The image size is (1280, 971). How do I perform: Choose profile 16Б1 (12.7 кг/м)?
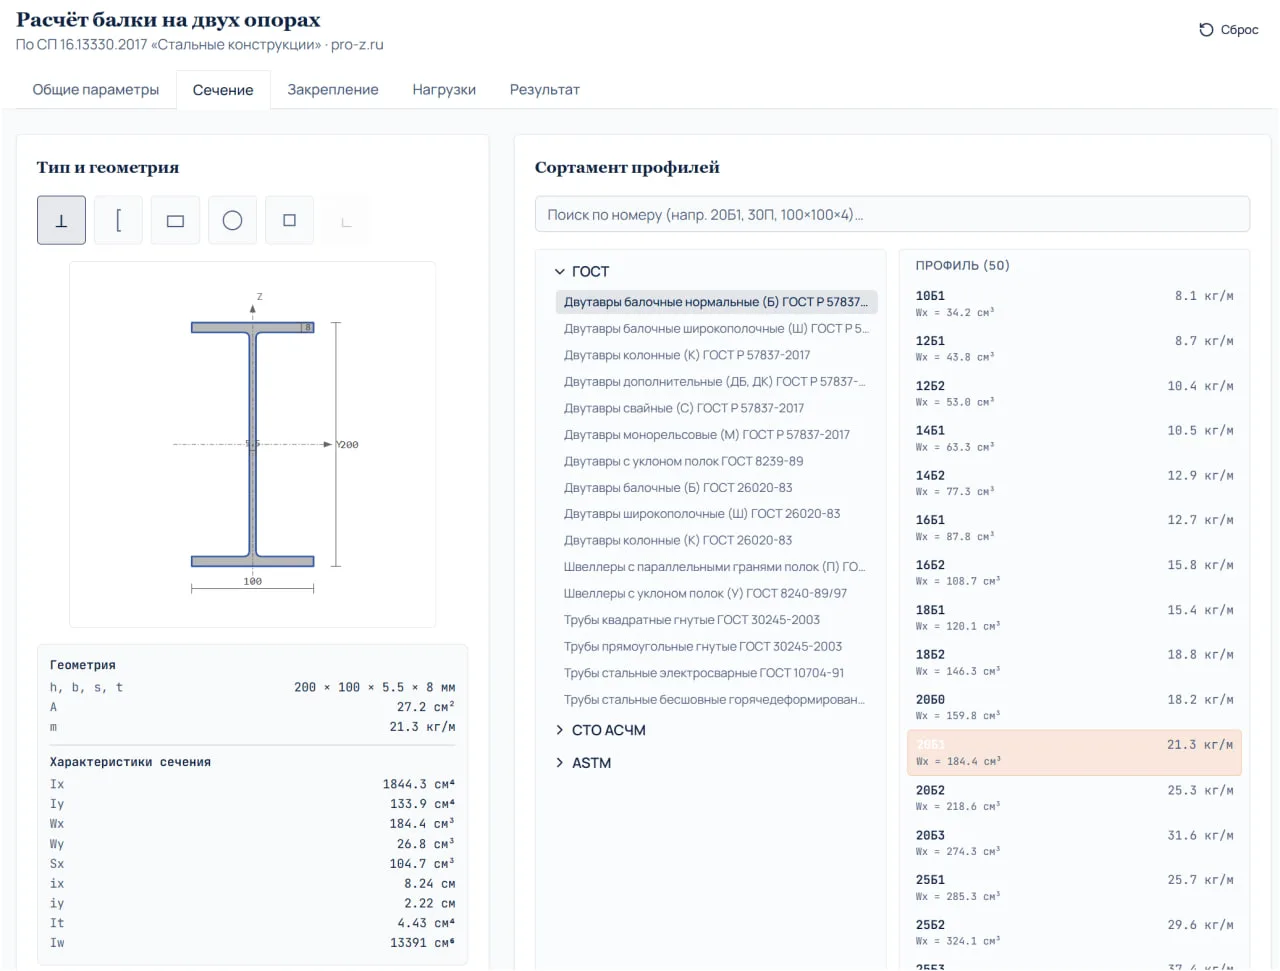(x=1074, y=528)
